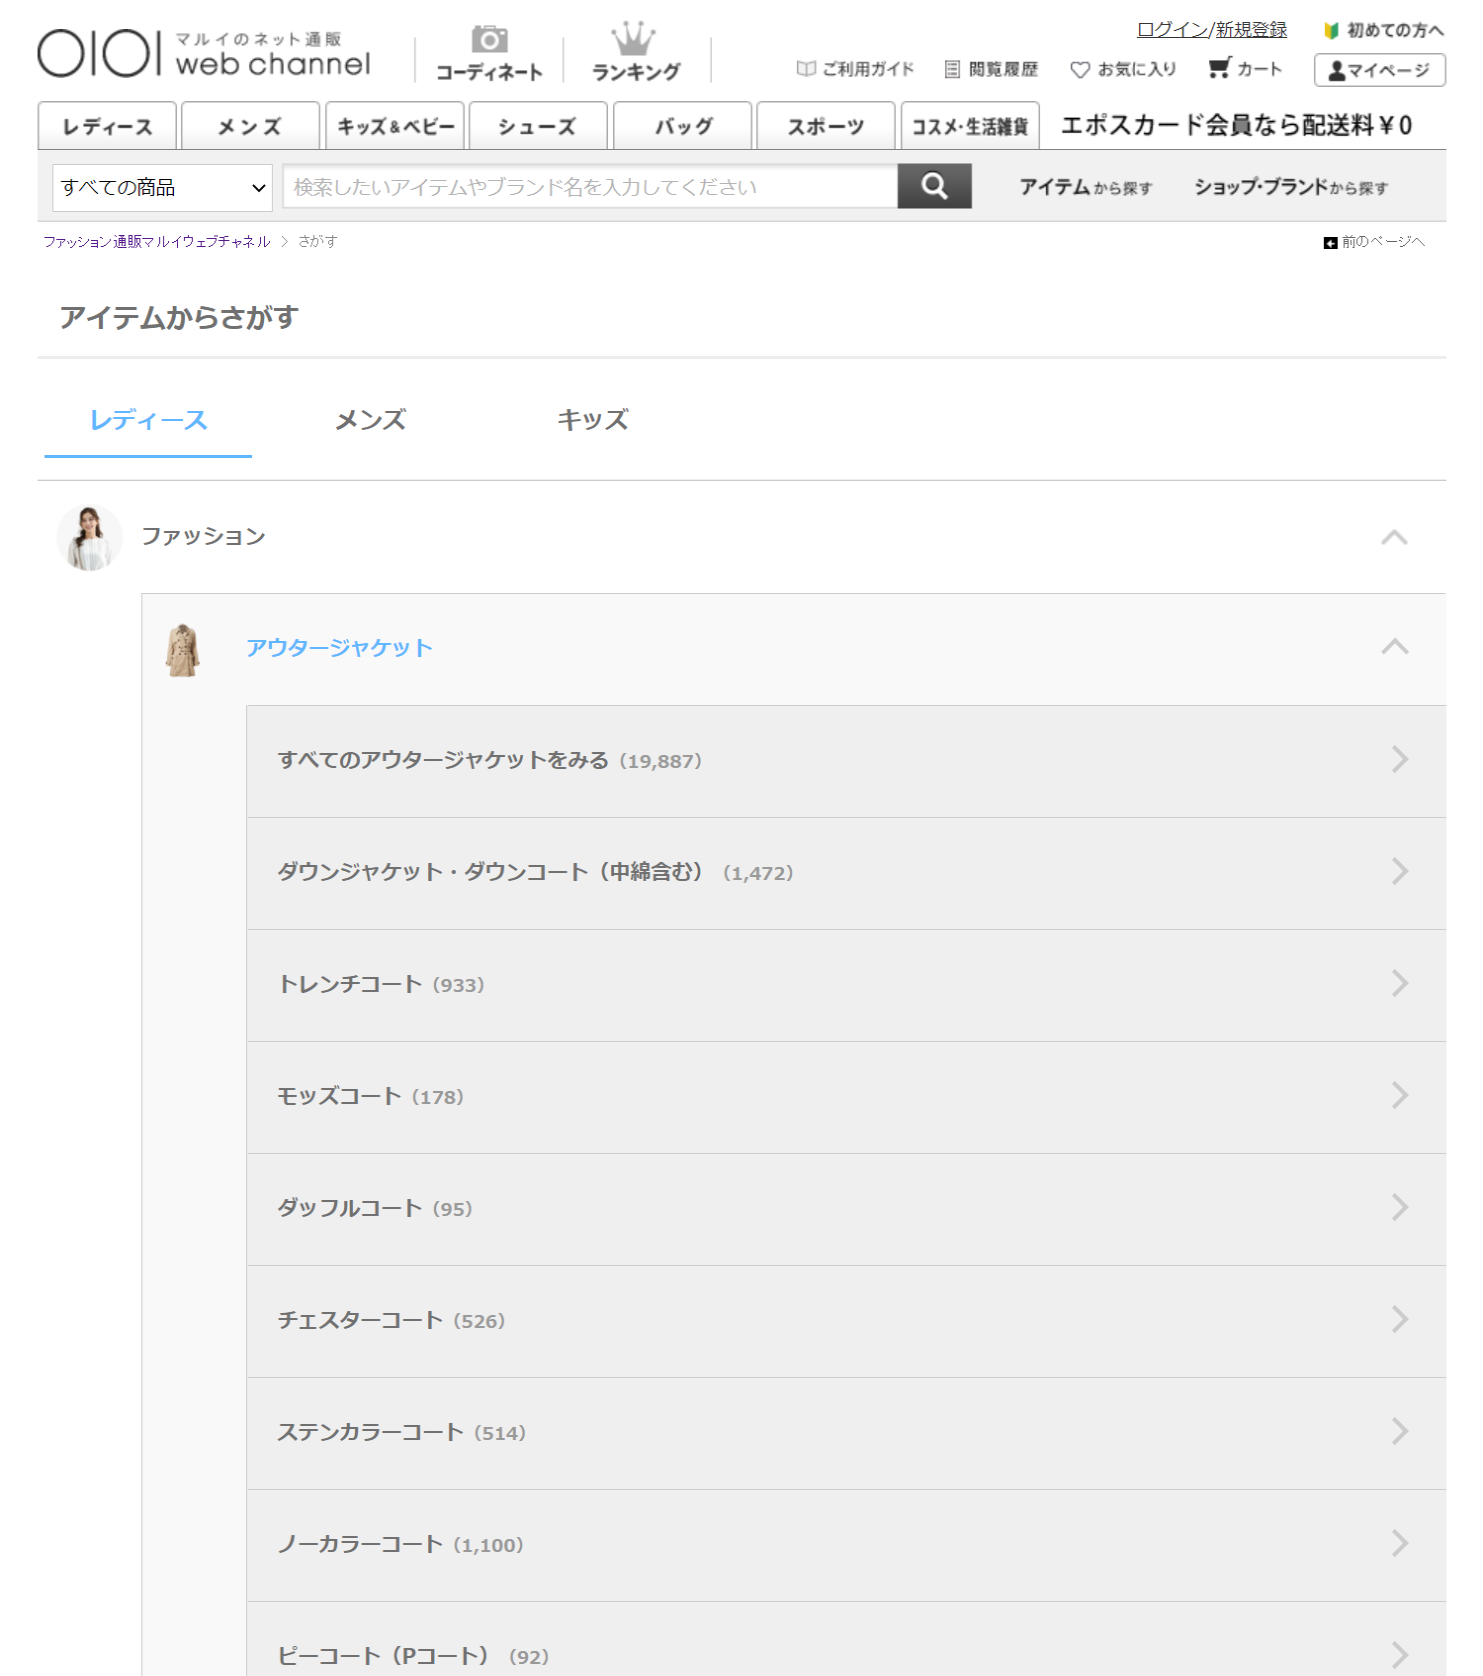This screenshot has width=1483, height=1676.
Task: Click the ログイン link
Action: click(x=1172, y=30)
